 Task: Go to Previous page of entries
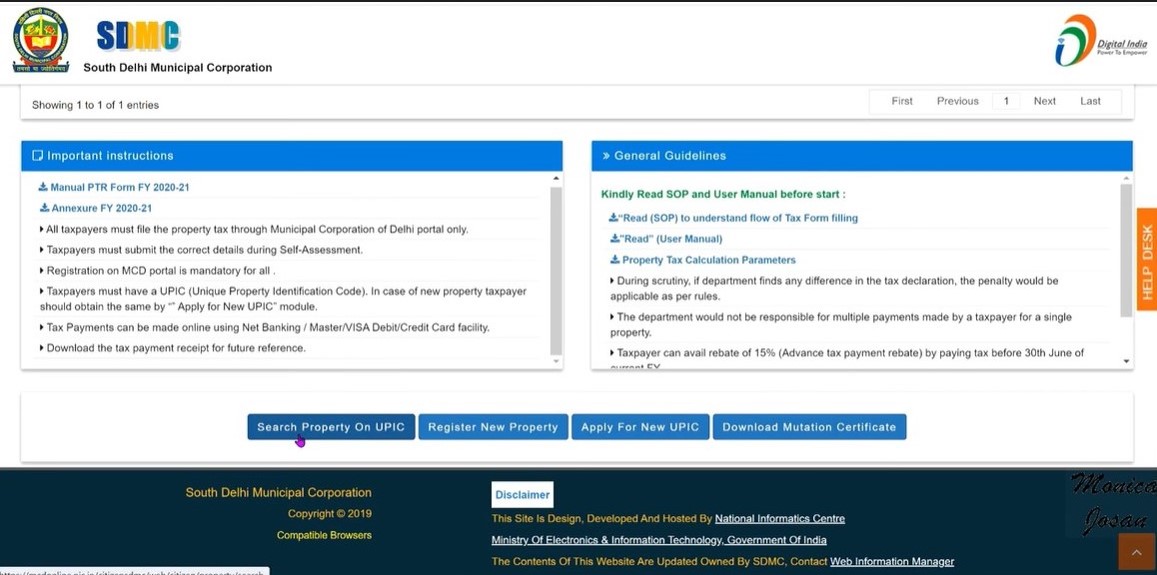957,101
